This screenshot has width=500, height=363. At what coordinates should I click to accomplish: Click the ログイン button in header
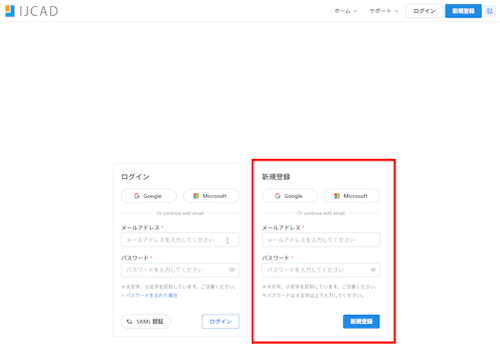click(x=424, y=11)
